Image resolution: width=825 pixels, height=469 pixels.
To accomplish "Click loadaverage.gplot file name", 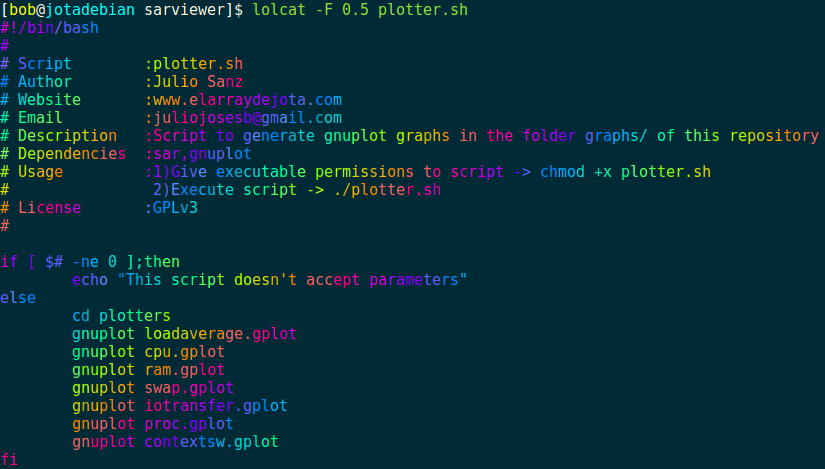I will click(220, 334).
